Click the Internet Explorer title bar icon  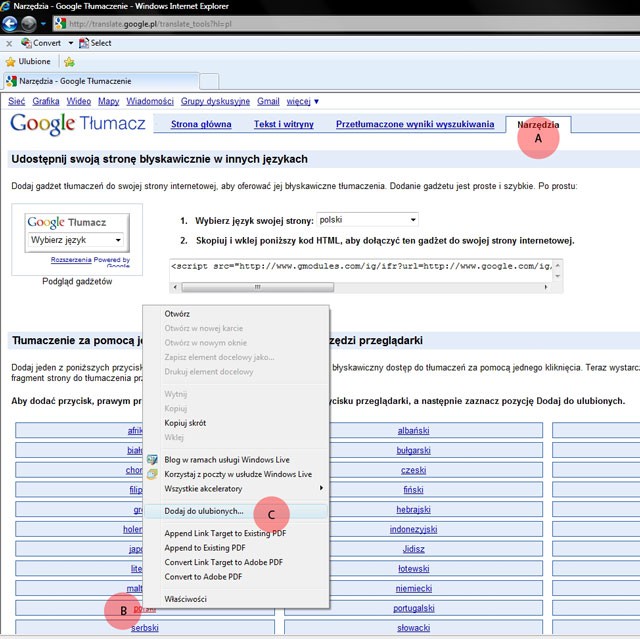tap(5, 6)
